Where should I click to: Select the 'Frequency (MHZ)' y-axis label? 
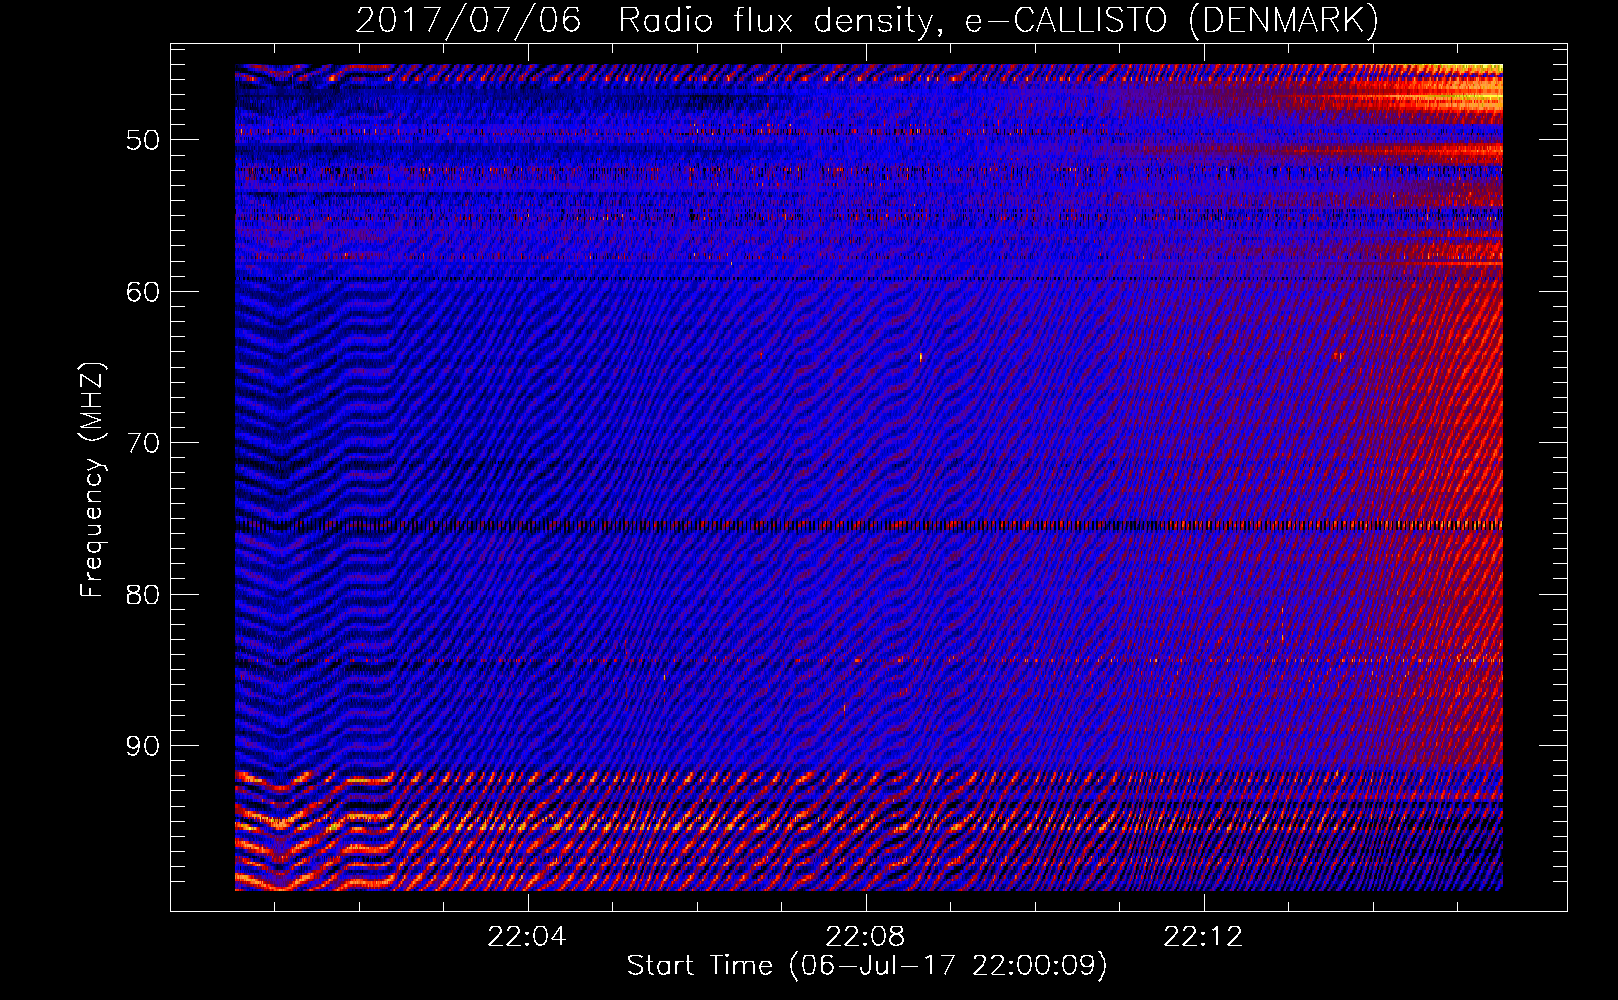point(92,480)
